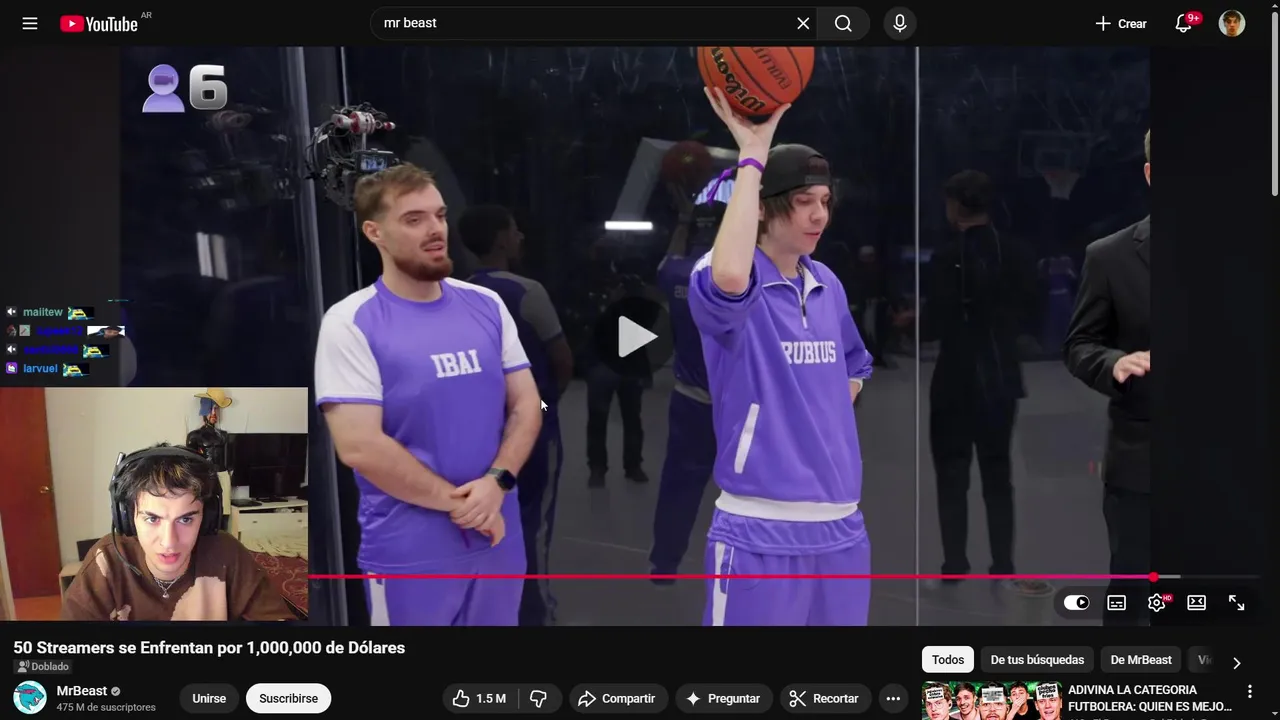The image size is (1280, 720).
Task: Open account avatar menu
Action: pos(1232,23)
